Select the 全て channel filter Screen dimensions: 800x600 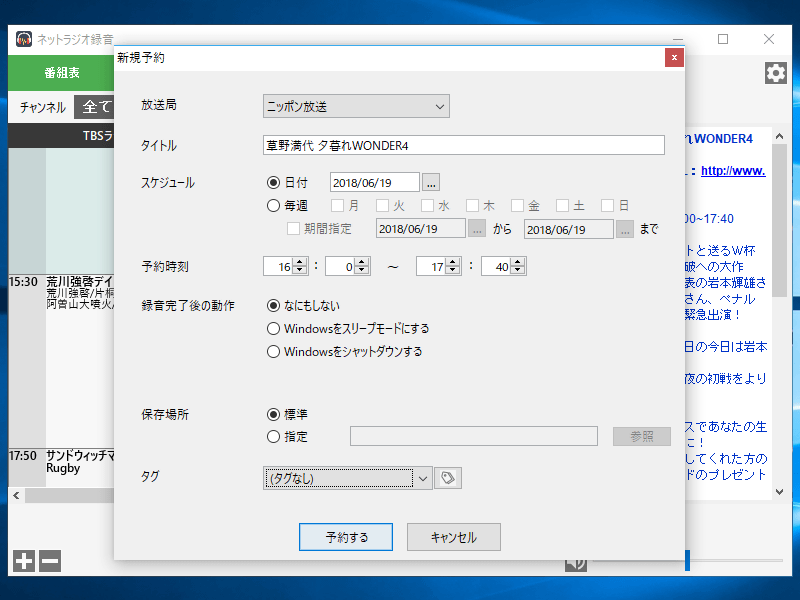(97, 107)
